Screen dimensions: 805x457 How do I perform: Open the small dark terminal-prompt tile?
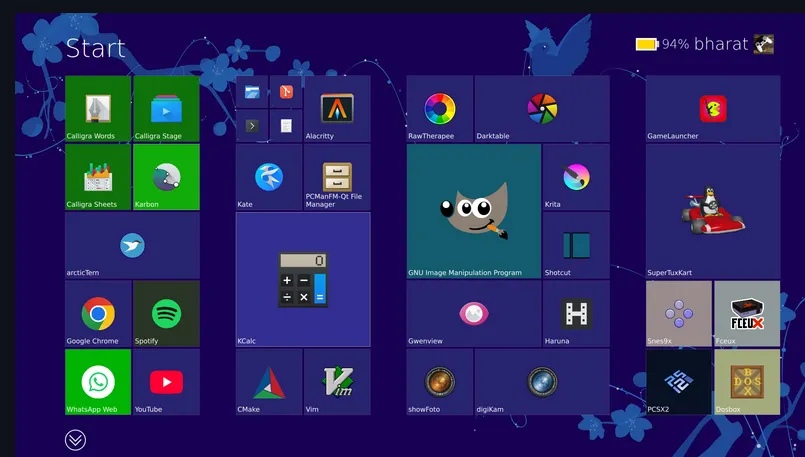(x=252, y=126)
